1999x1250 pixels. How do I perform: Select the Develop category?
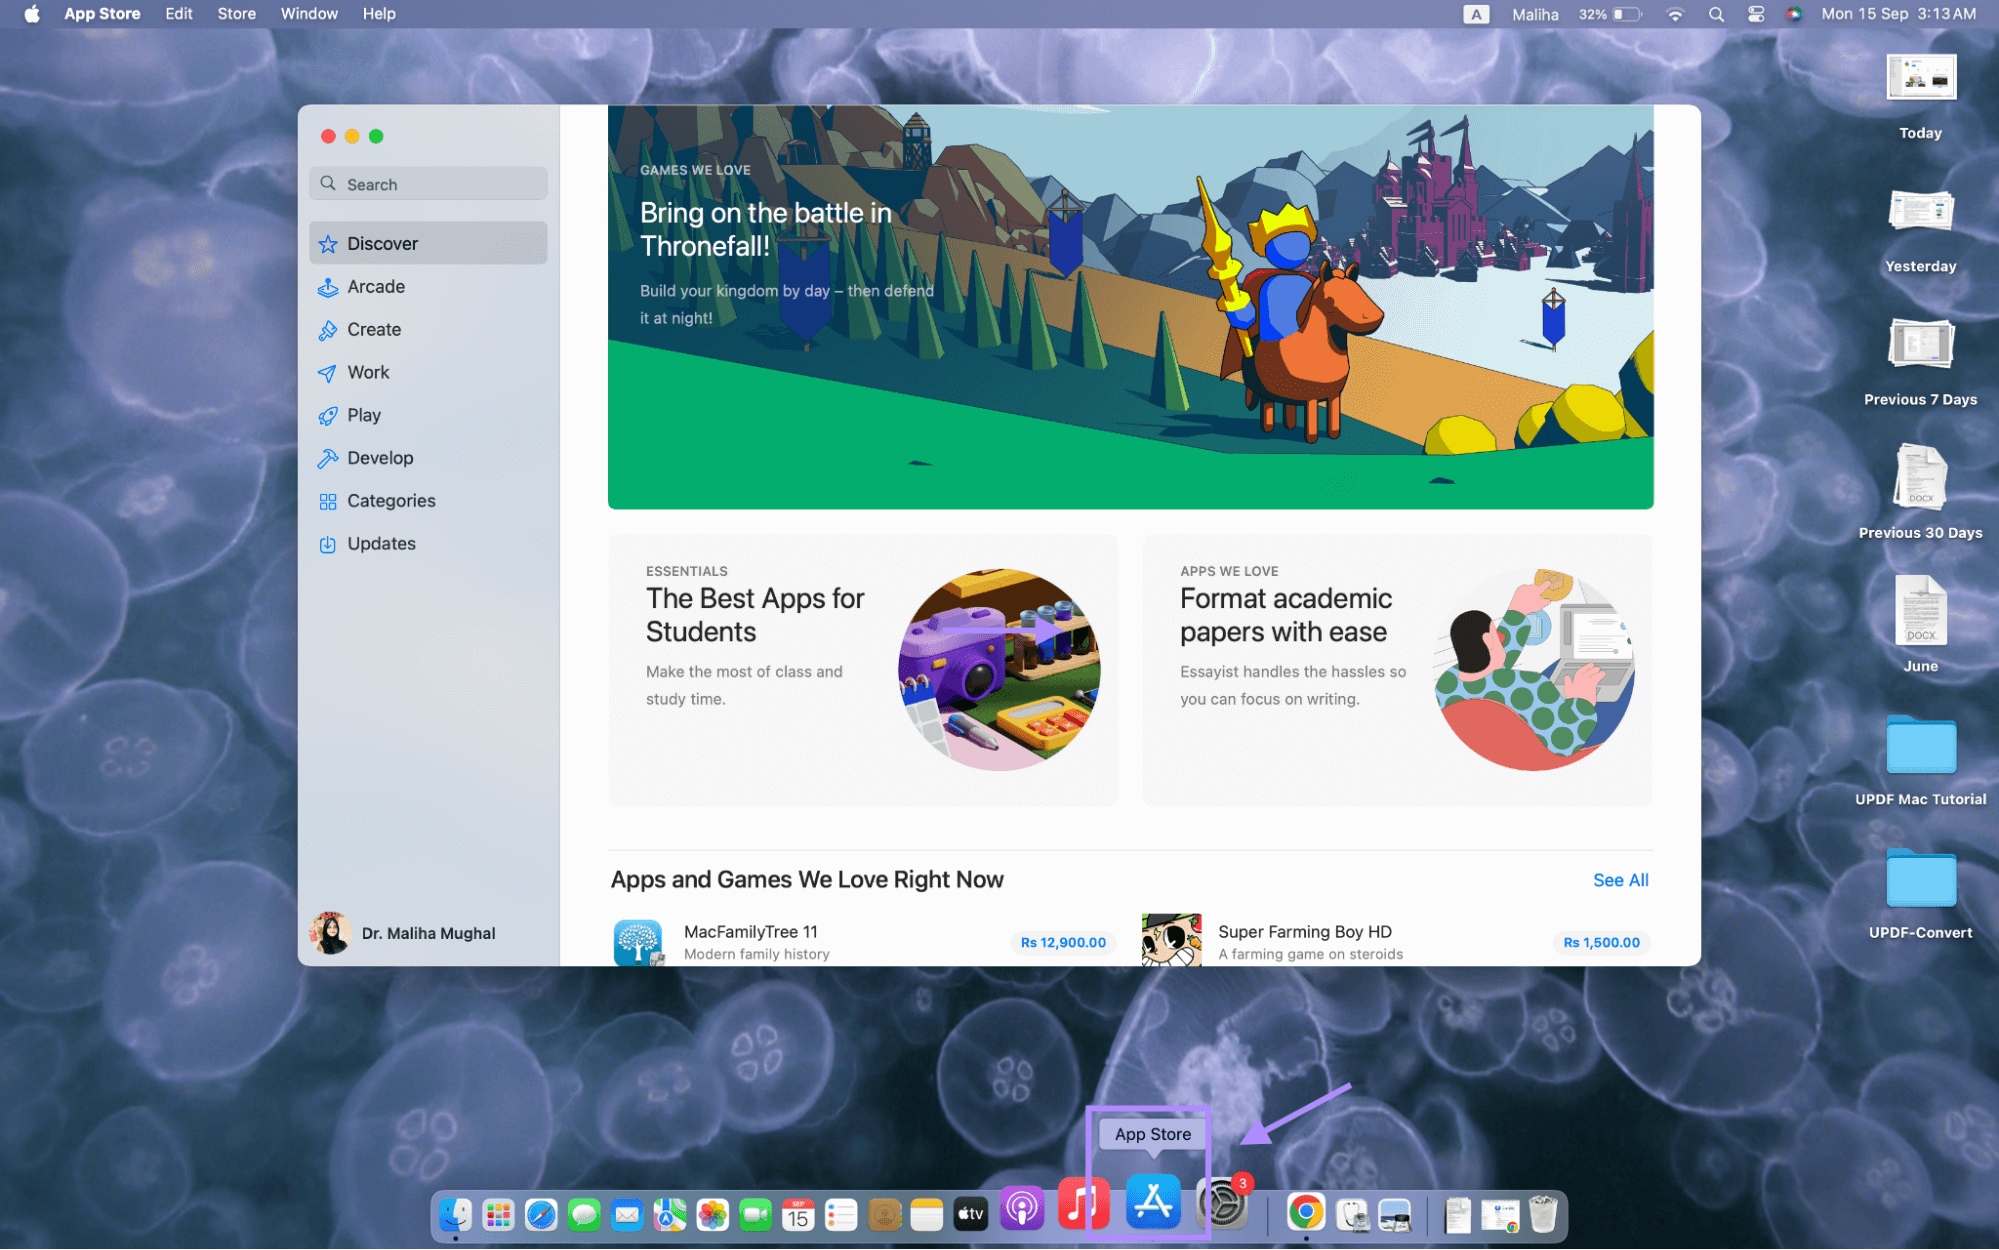[x=428, y=458]
